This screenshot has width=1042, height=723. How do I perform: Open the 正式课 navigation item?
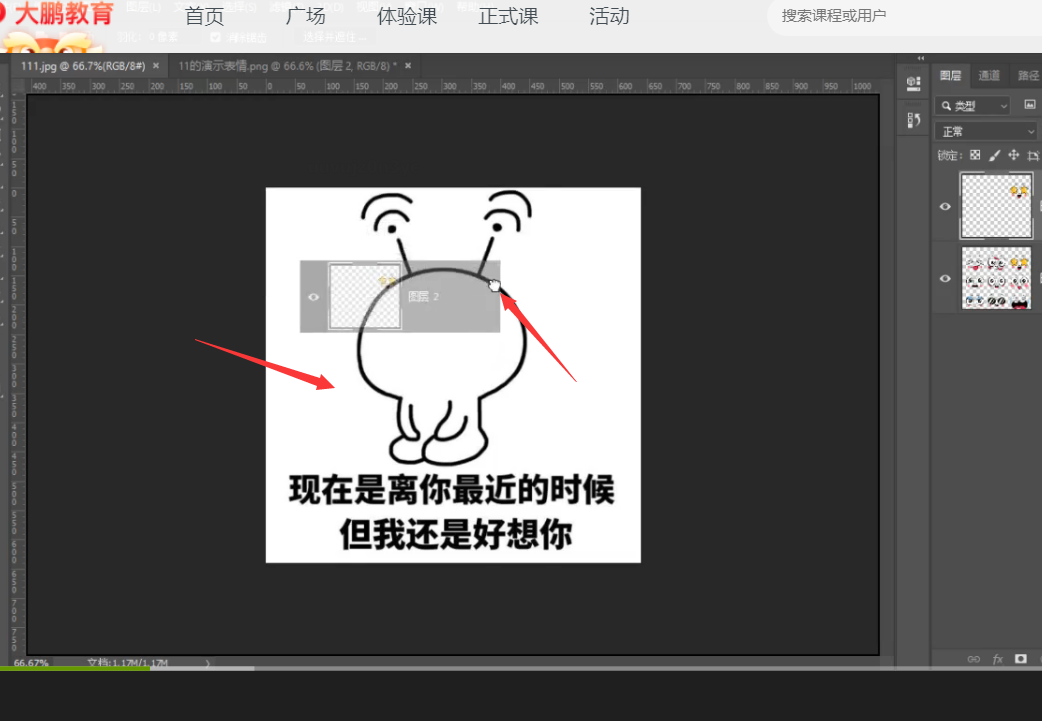point(508,16)
